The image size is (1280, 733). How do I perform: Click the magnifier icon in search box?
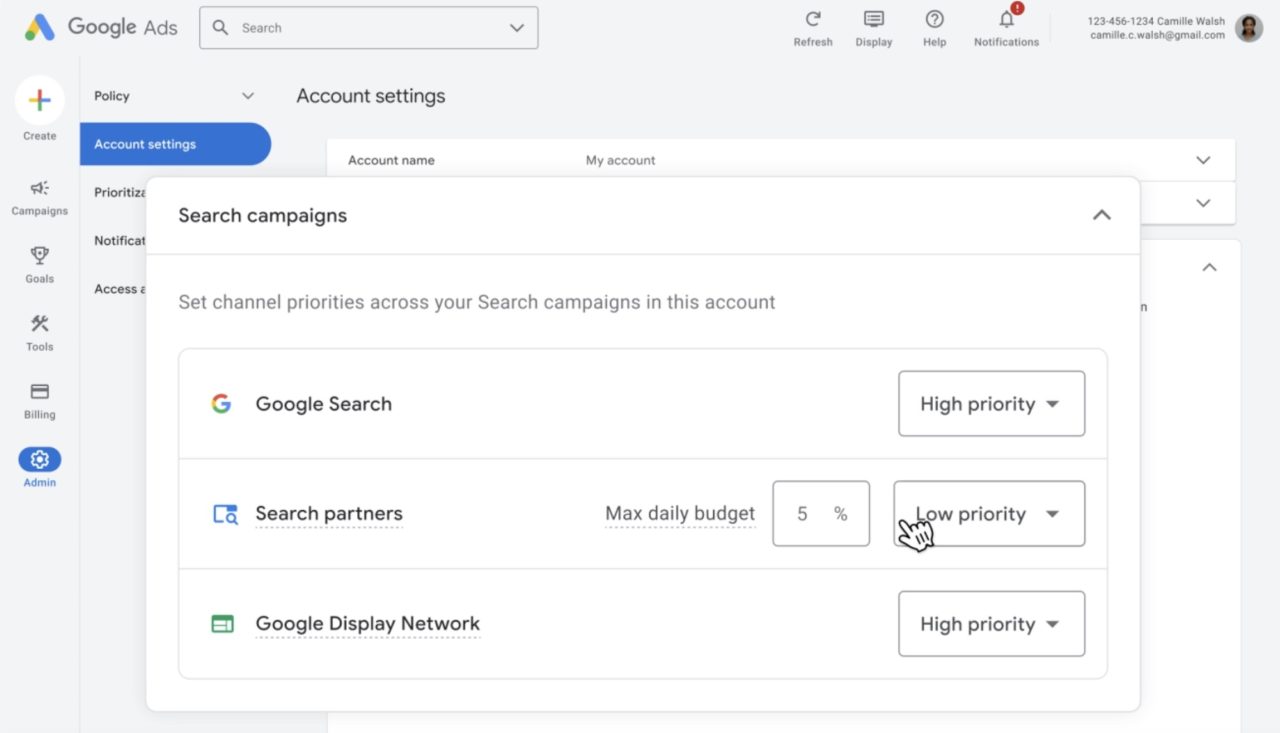(221, 28)
